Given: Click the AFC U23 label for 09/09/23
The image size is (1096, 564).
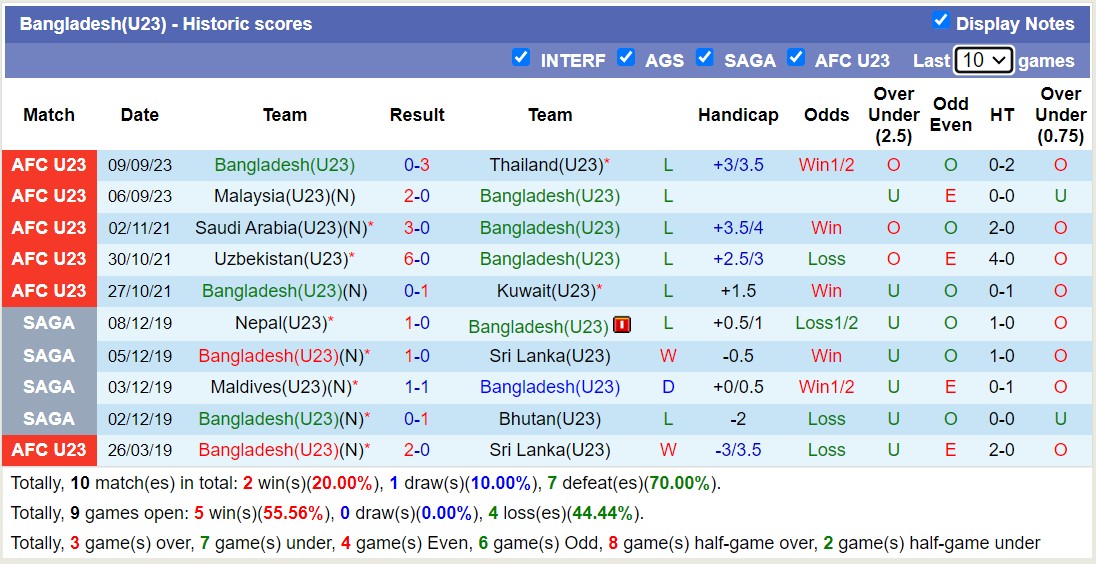Looking at the screenshot, I should (x=49, y=165).
